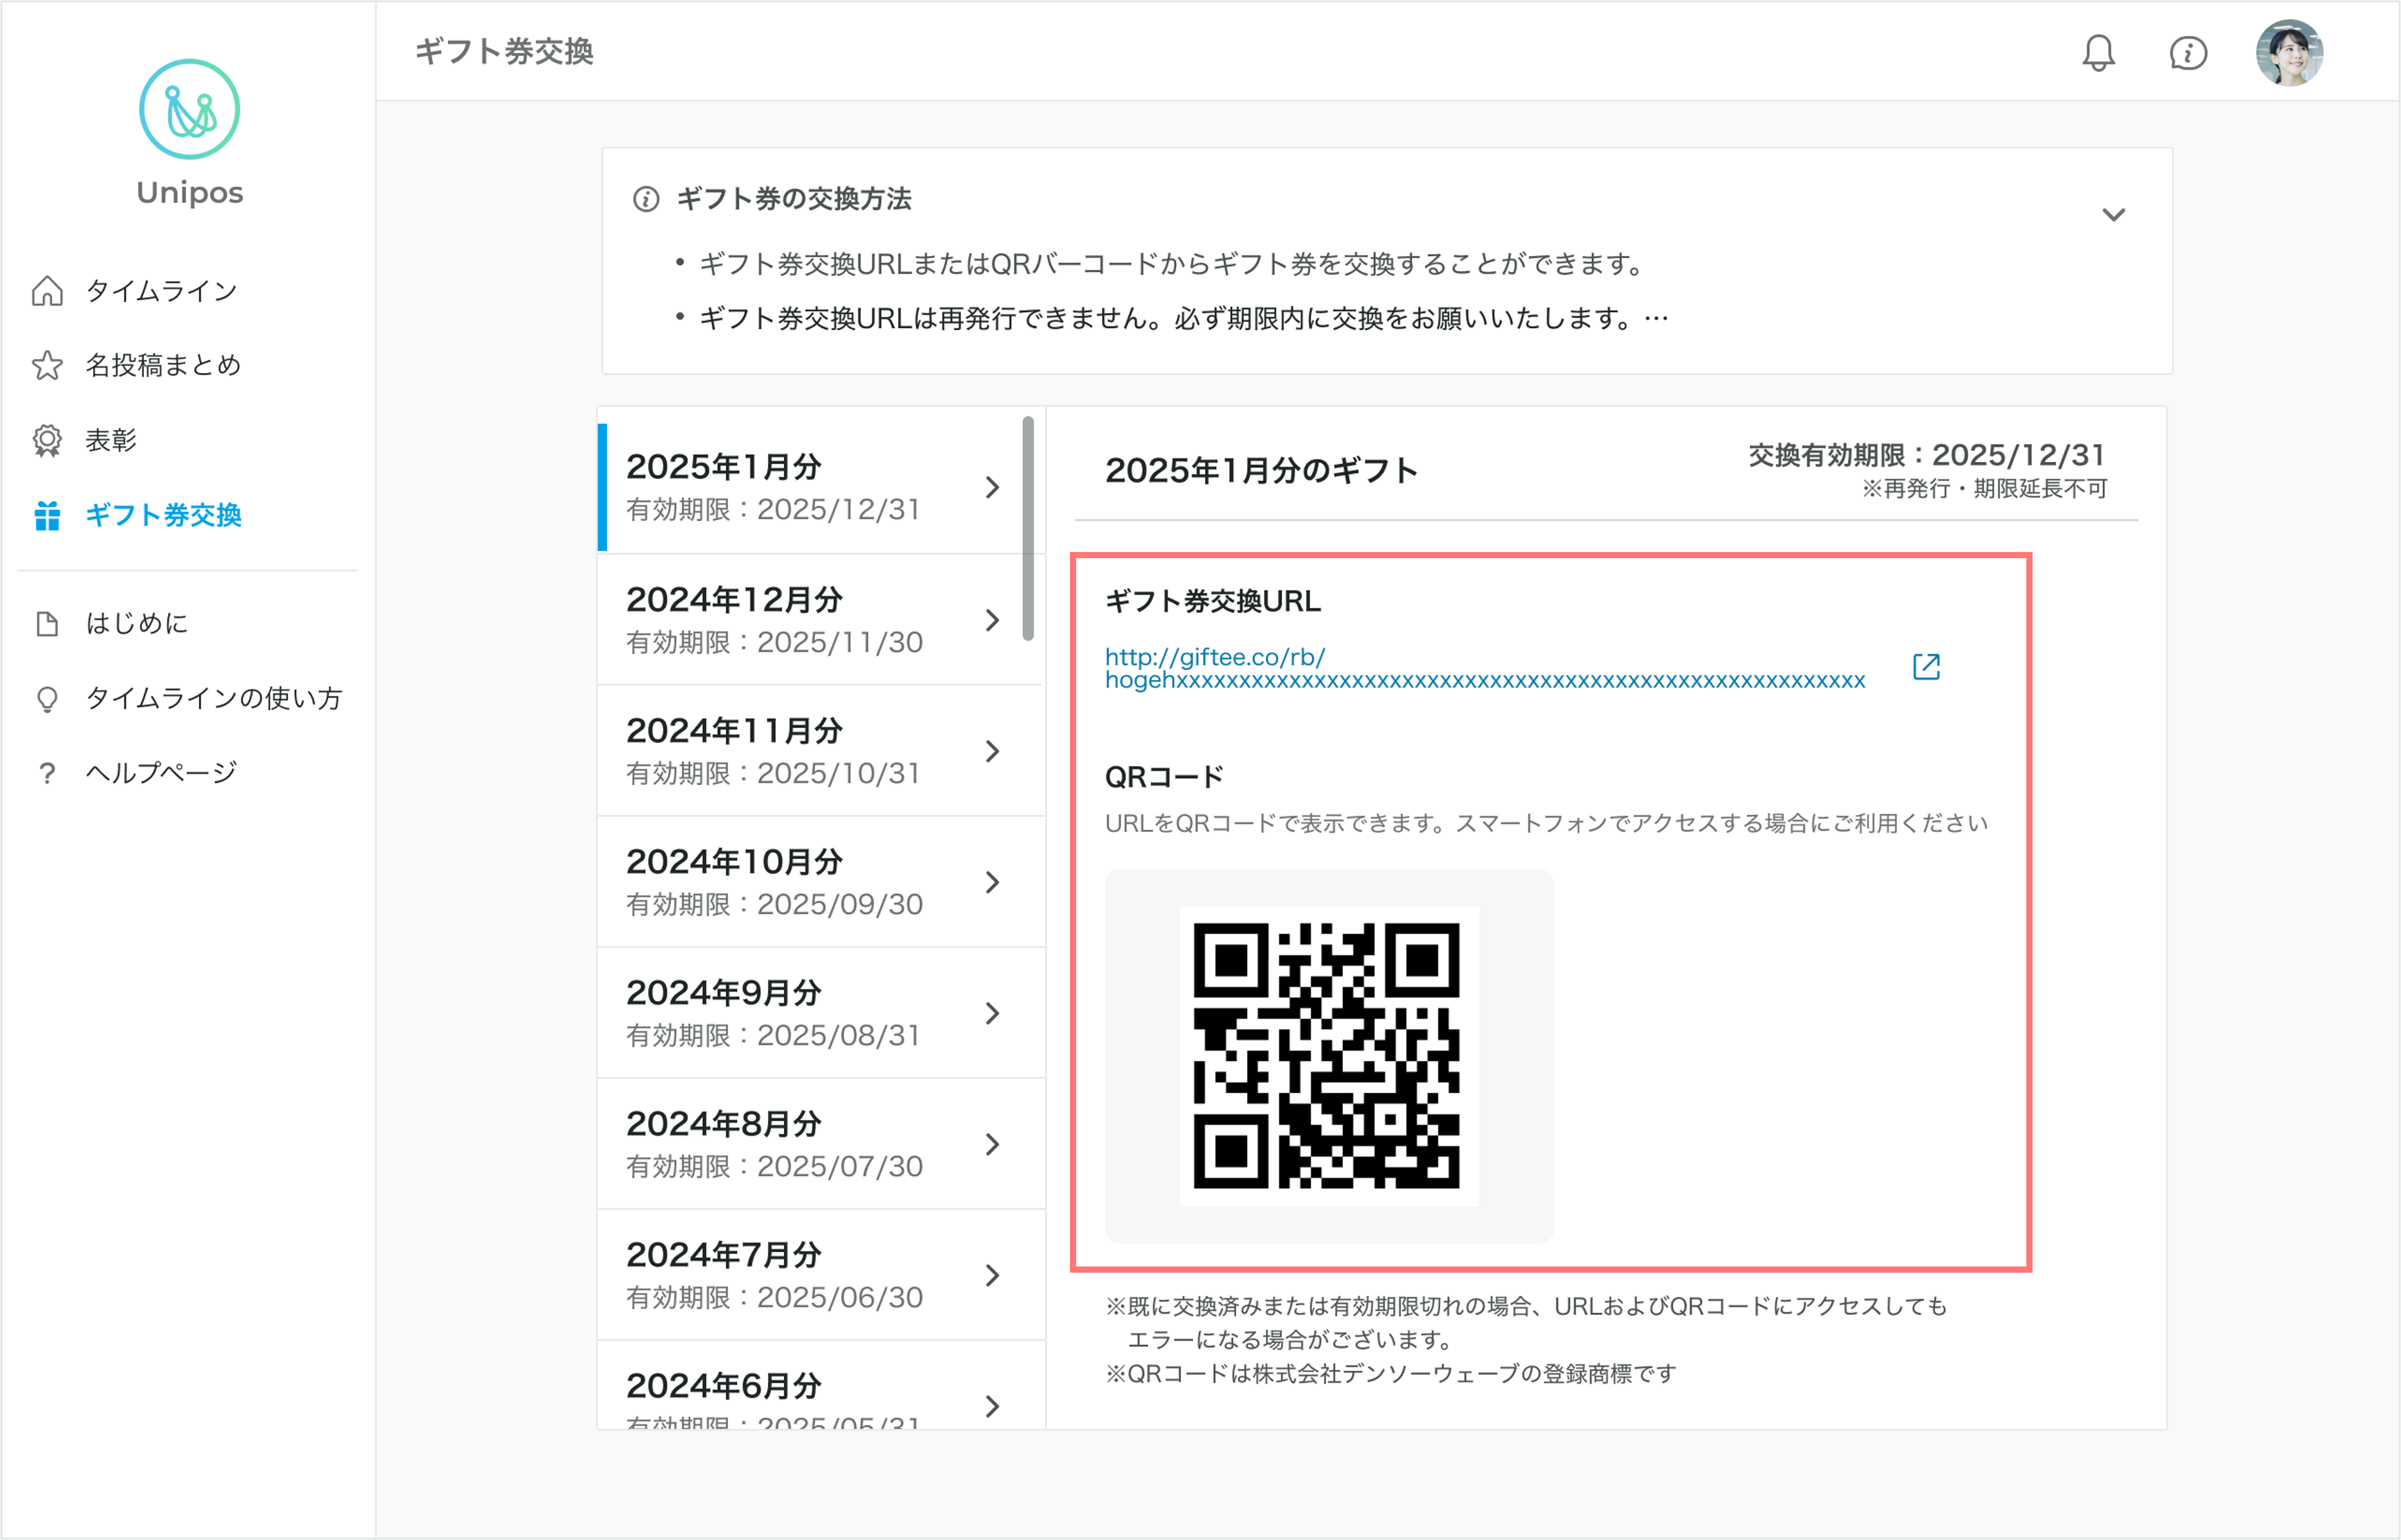The image size is (2401, 1540).
Task: Select 2024年11月分 gift entry
Action: point(820,751)
